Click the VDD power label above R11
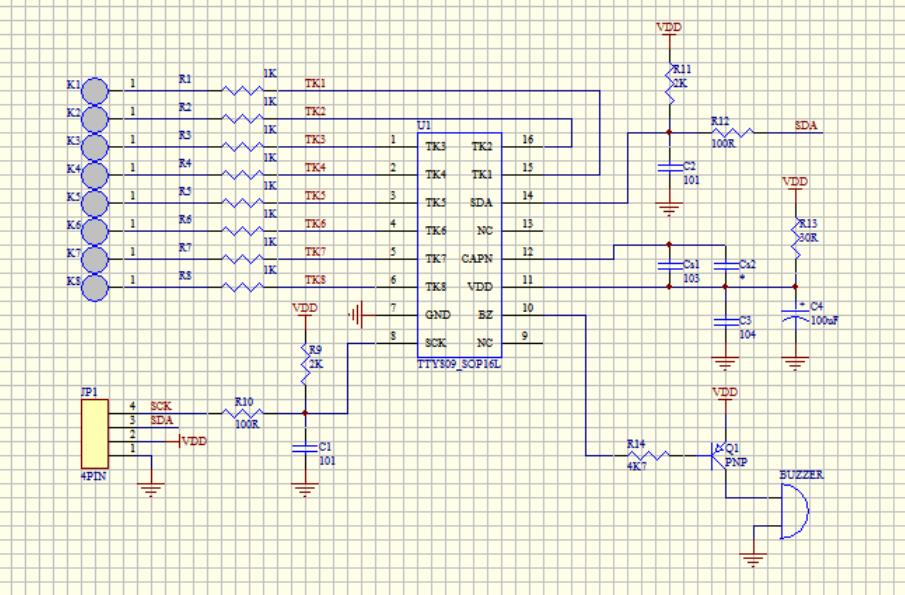Screen dimensions: 905x595 [669, 27]
